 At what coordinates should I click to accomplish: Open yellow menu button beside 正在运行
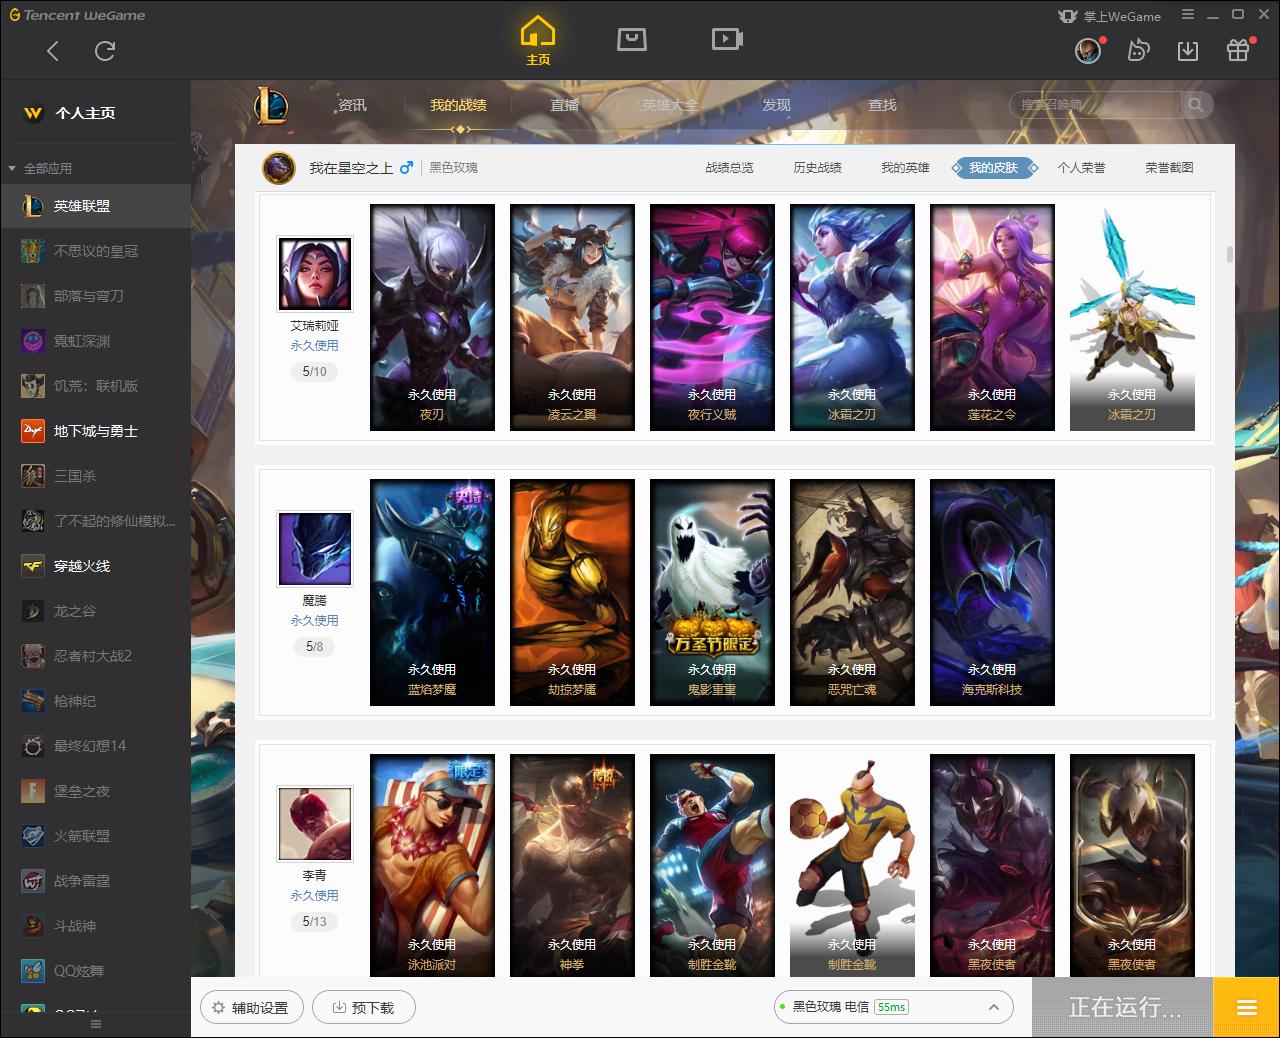click(1246, 1007)
